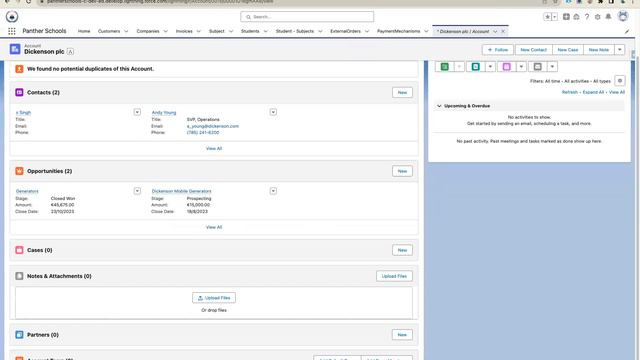Viewport: 640px width, 360px height.
Task: Click the Opportunities related list icon
Action: [19, 171]
